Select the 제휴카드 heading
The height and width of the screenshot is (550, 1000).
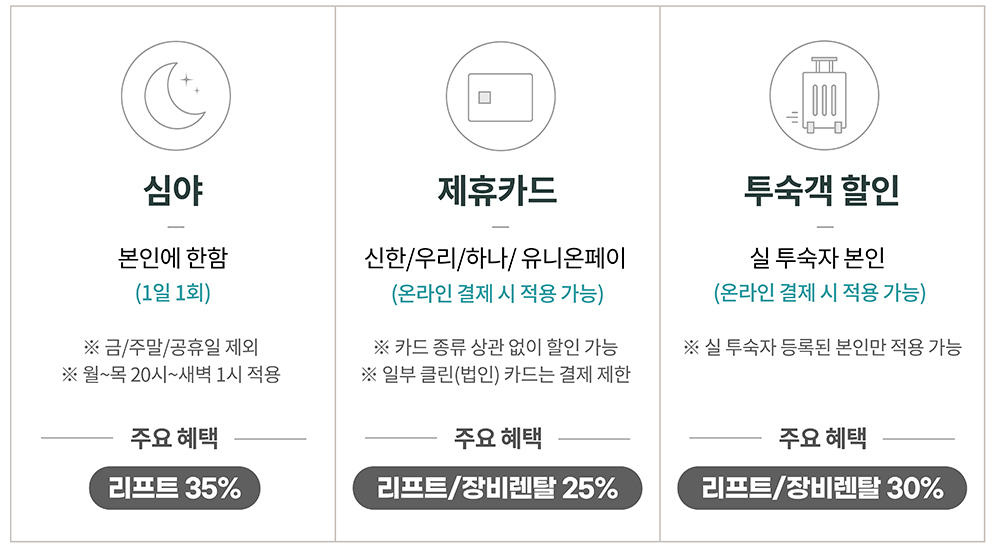(497, 190)
